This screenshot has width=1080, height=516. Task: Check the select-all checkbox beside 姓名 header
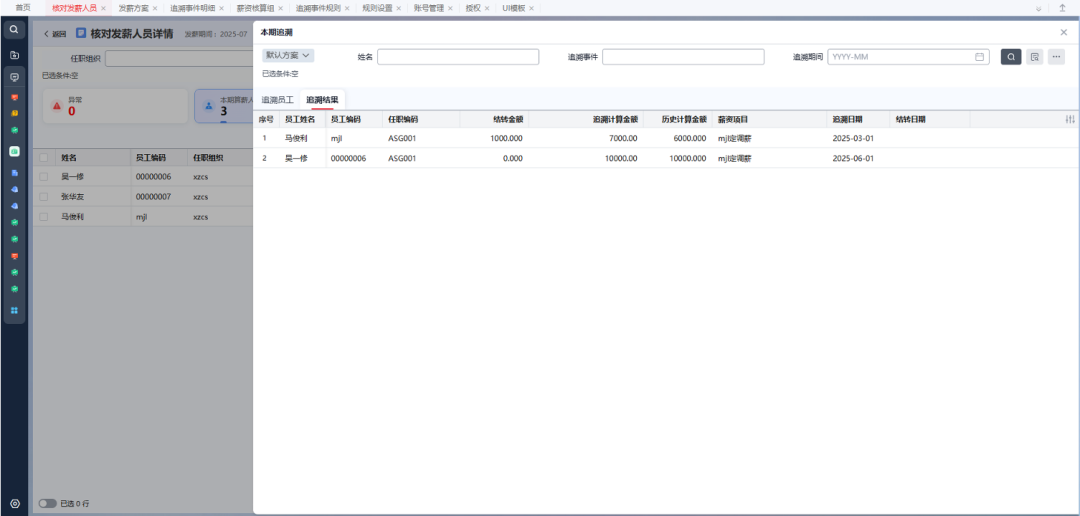point(43,158)
